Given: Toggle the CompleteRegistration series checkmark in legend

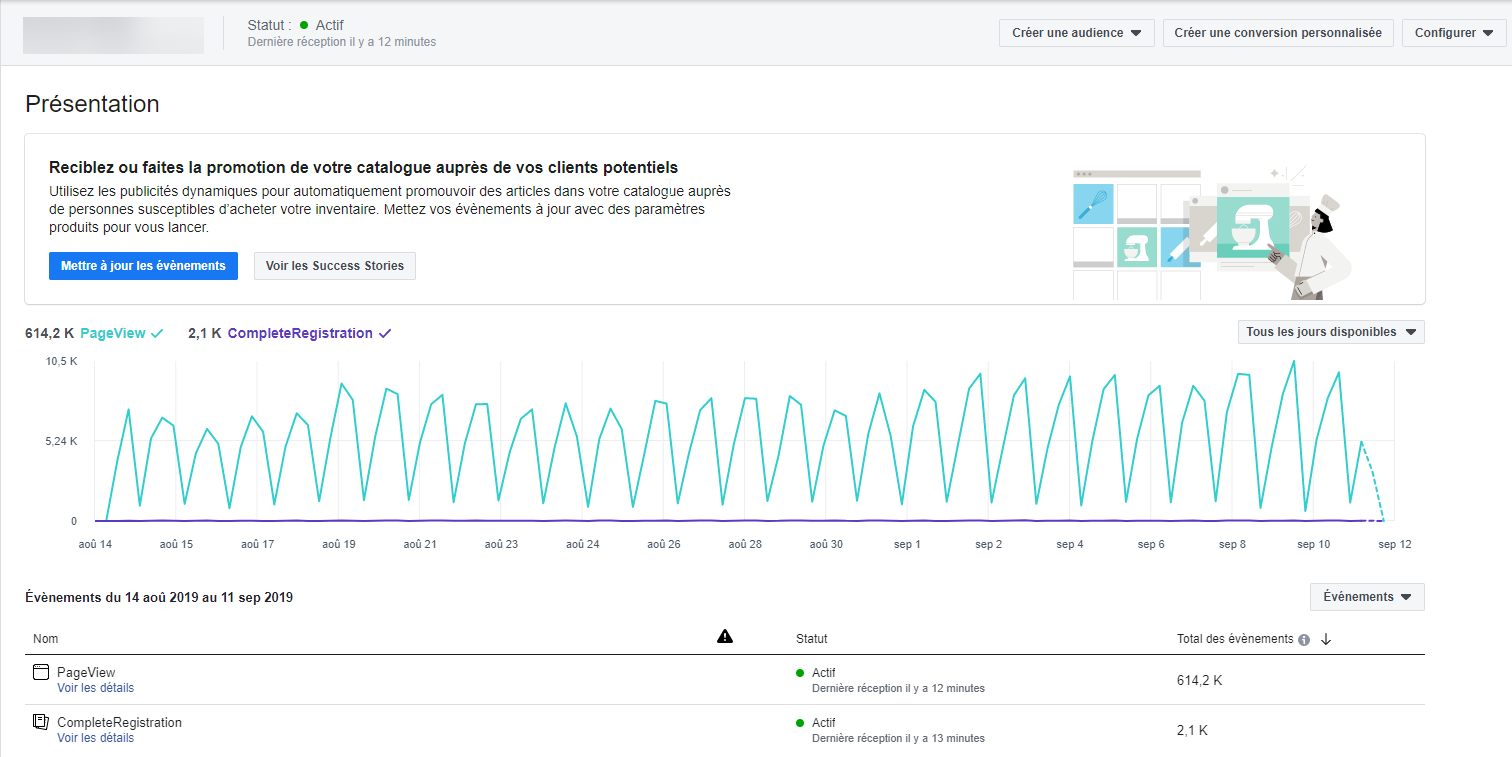Looking at the screenshot, I should pos(385,334).
